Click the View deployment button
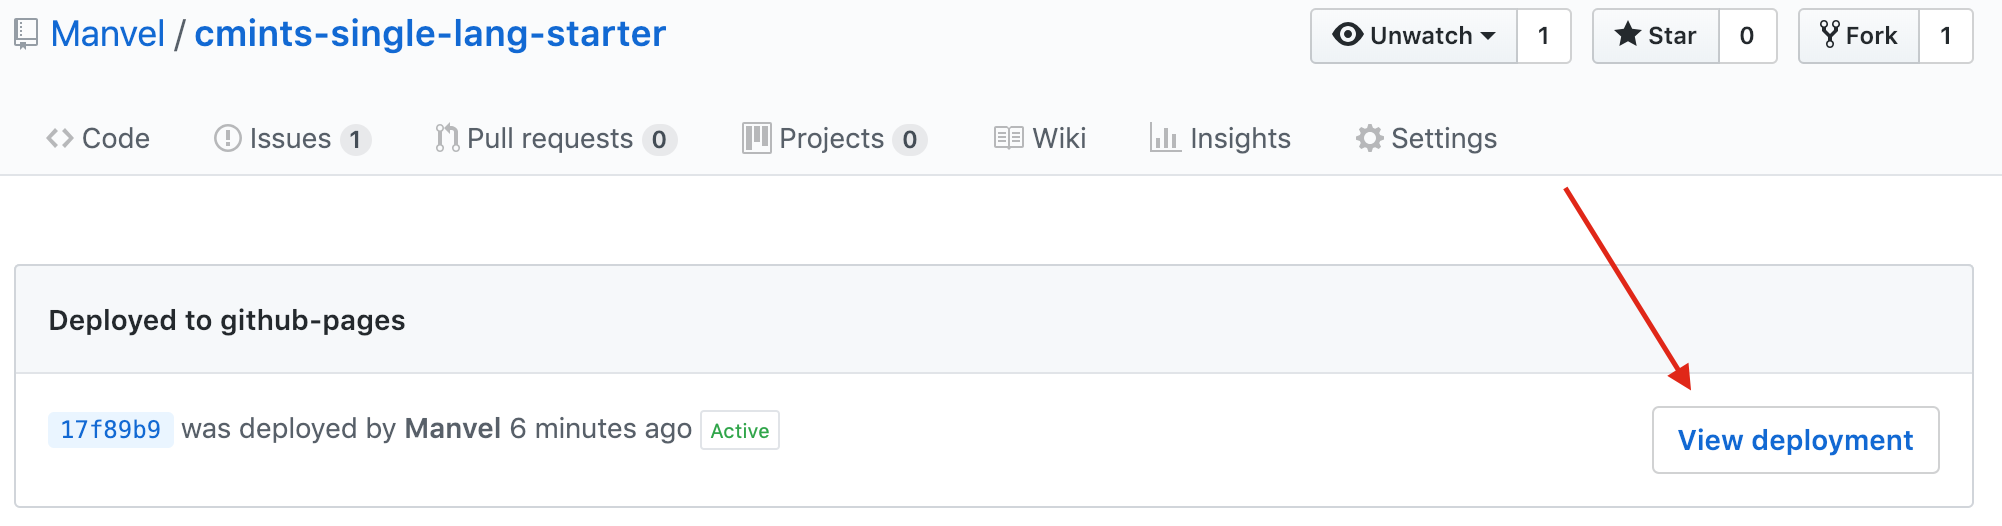2002x526 pixels. 1795,440
